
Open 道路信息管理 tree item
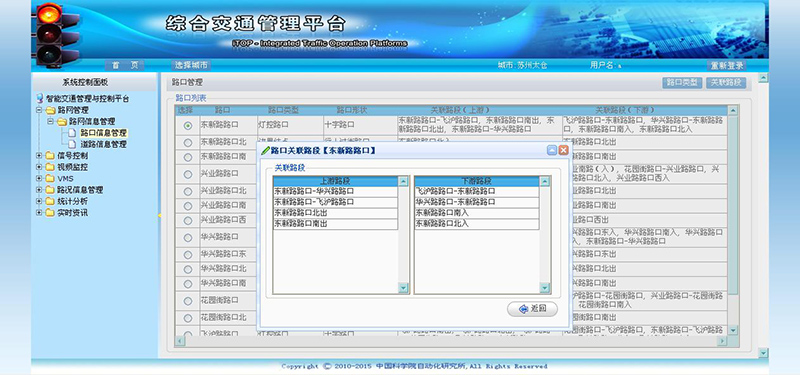pos(103,144)
